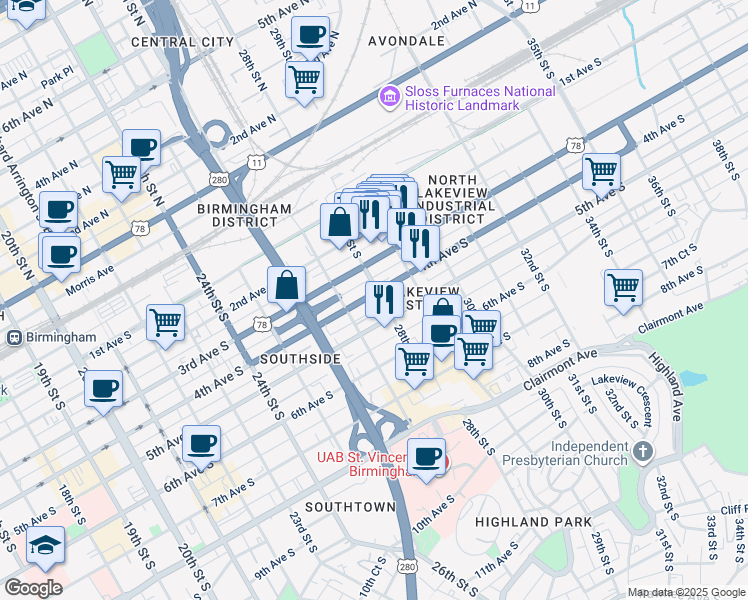Click the shopping cart marker near 29th St N

[304, 81]
